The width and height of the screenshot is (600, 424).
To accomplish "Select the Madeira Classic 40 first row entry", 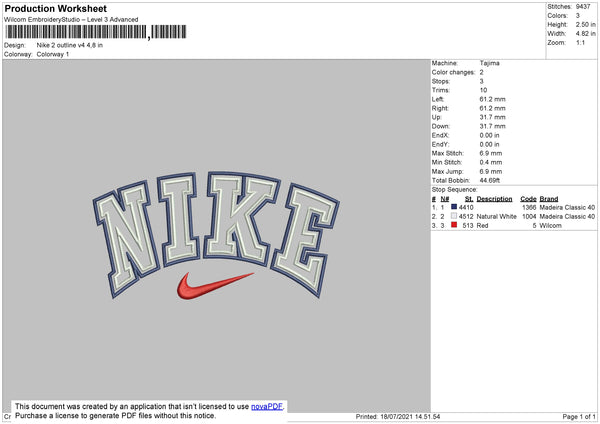I will coord(567,207).
